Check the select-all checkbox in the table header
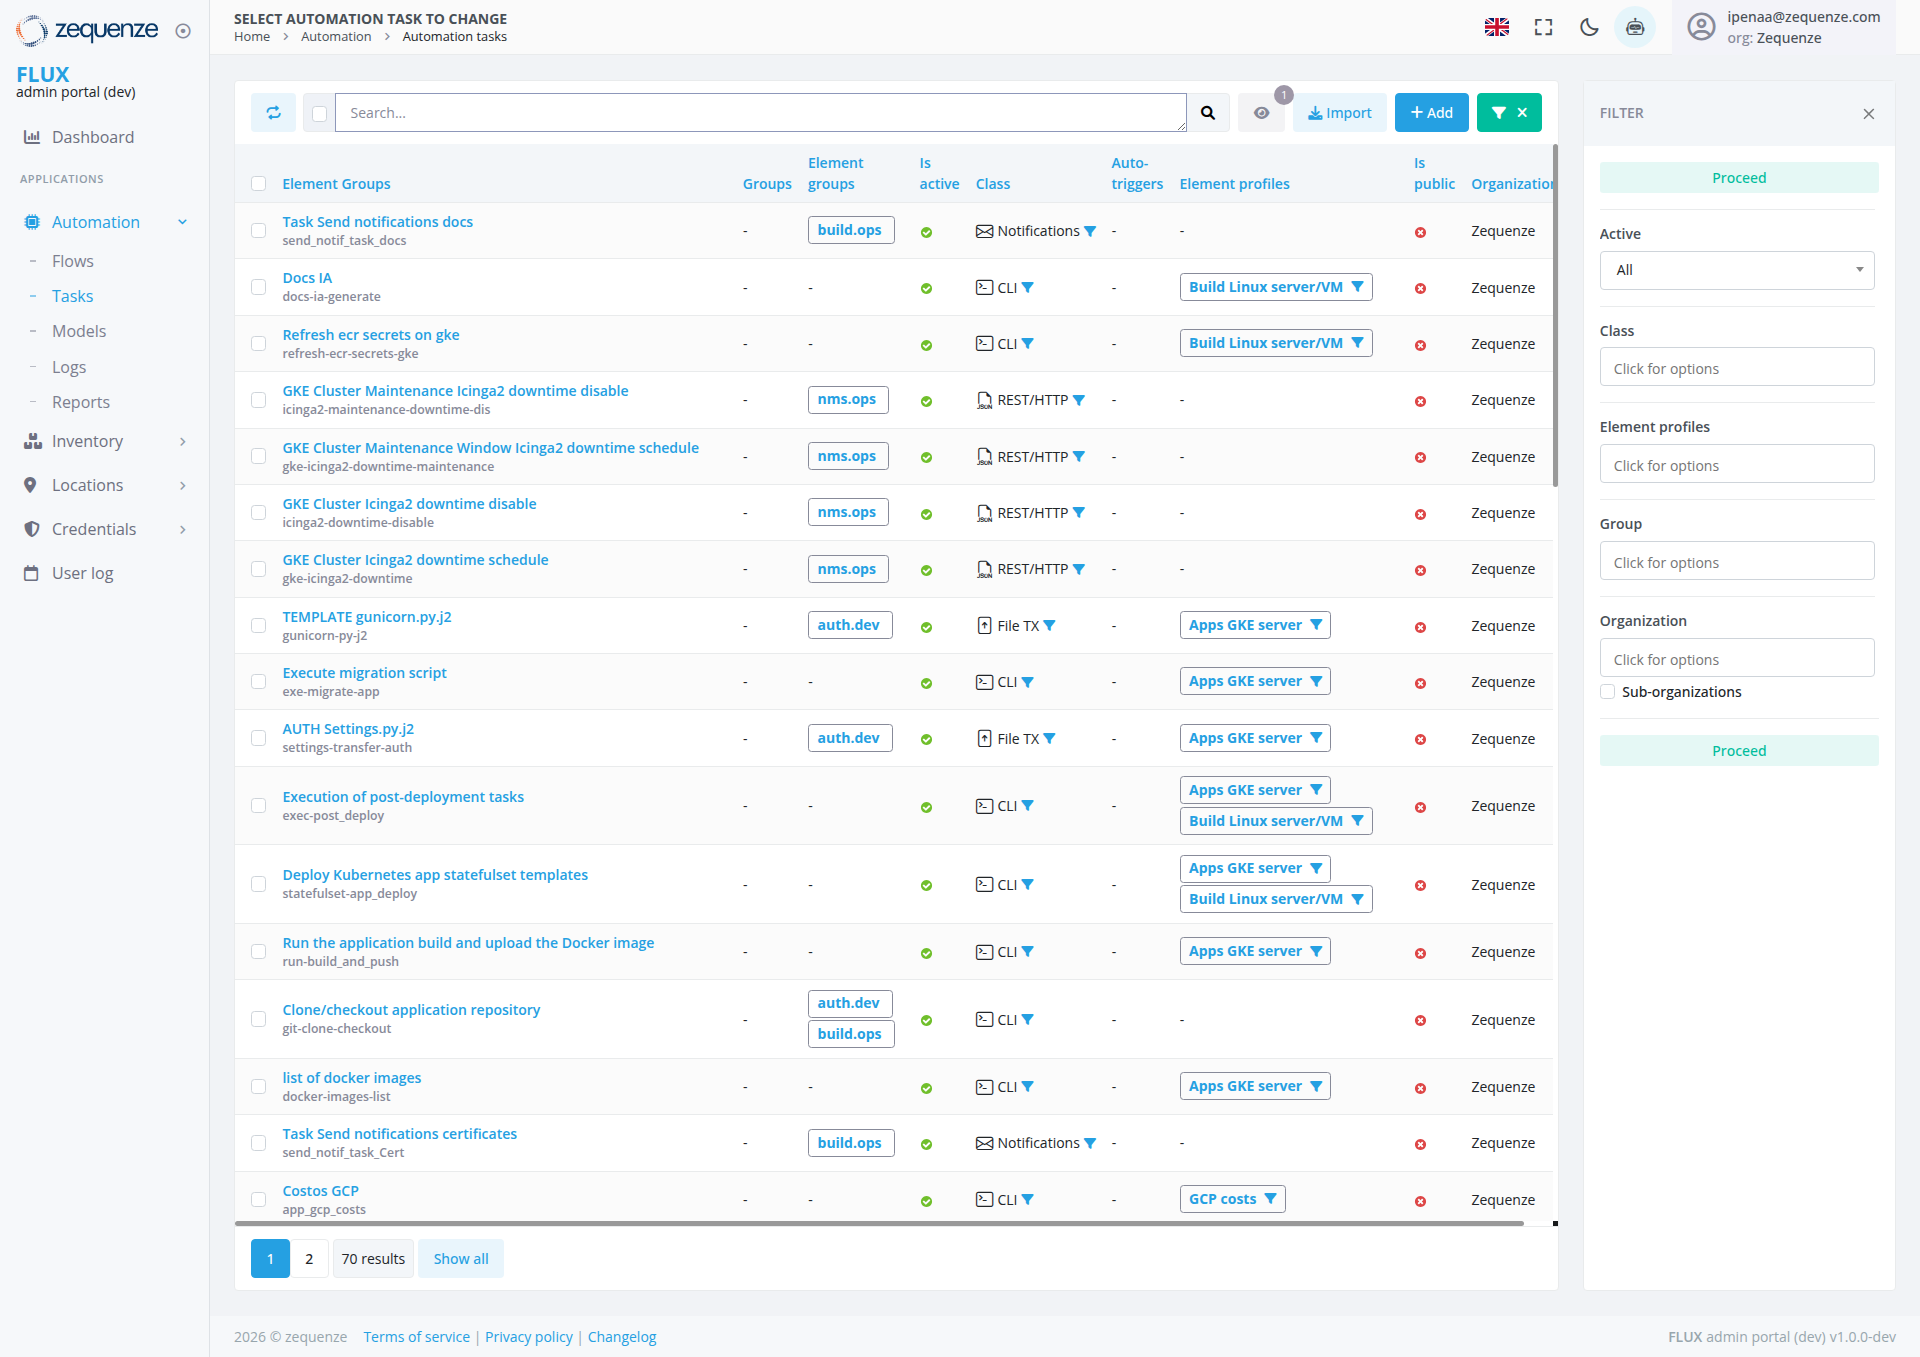This screenshot has width=1920, height=1357. pos(258,184)
